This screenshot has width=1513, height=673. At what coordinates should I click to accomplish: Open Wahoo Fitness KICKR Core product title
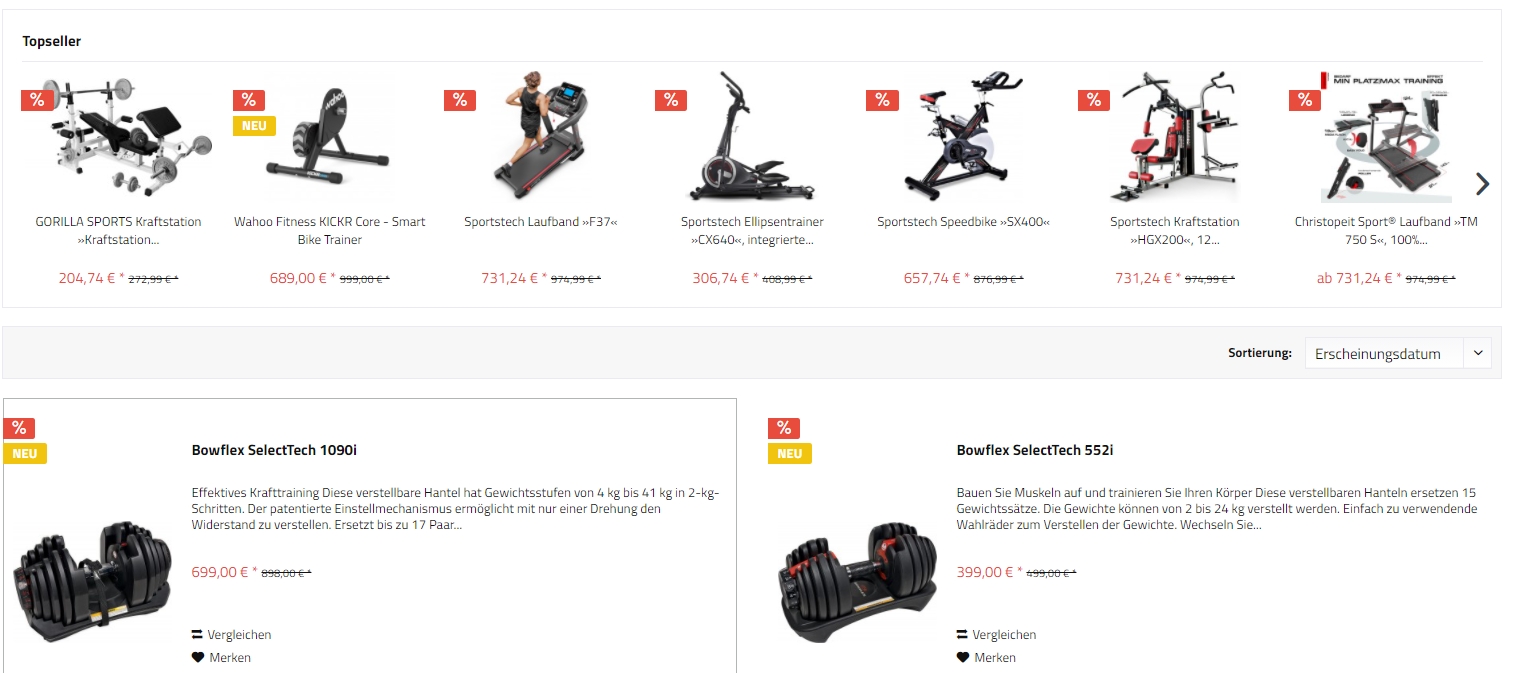[330, 231]
